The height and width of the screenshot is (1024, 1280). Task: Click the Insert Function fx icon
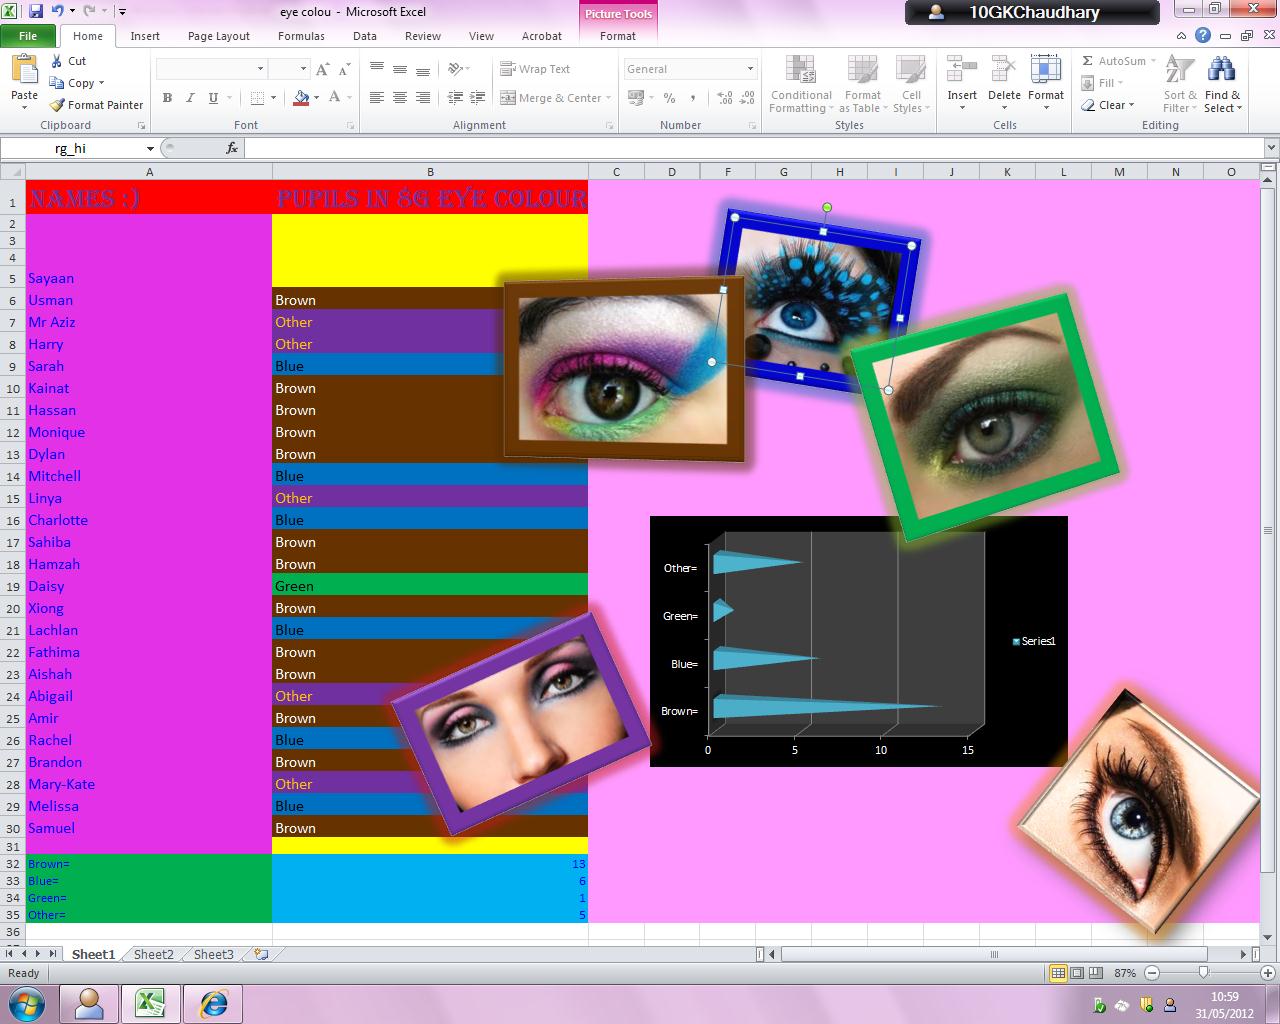tap(232, 148)
